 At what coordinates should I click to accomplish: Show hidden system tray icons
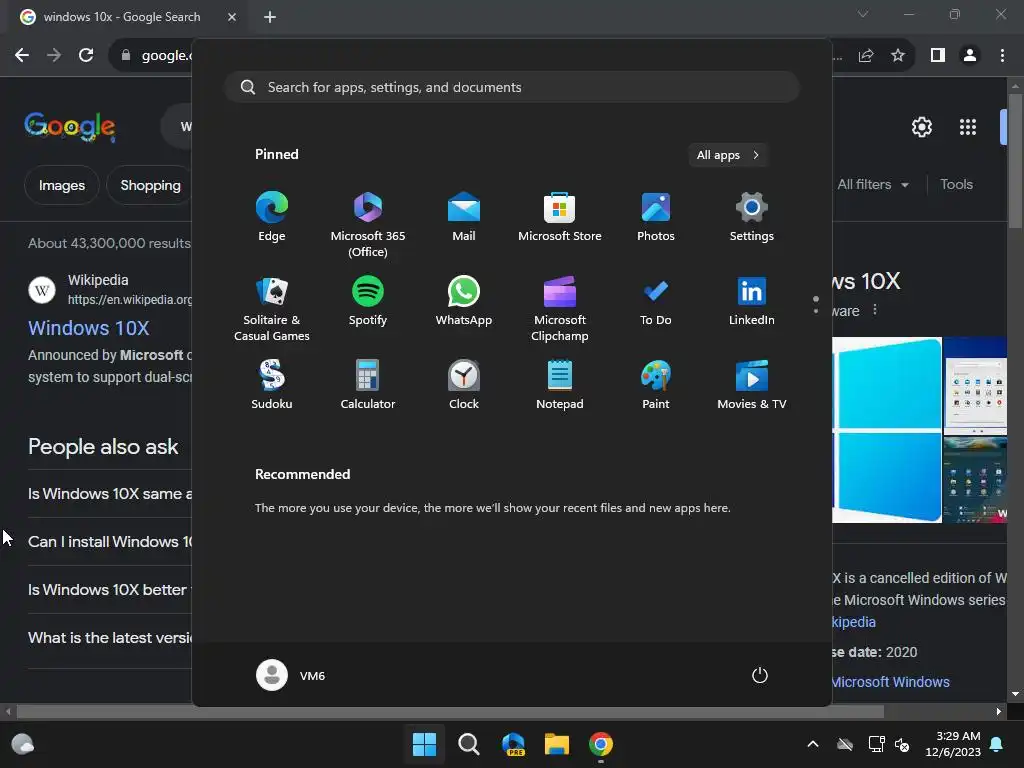[x=813, y=744]
